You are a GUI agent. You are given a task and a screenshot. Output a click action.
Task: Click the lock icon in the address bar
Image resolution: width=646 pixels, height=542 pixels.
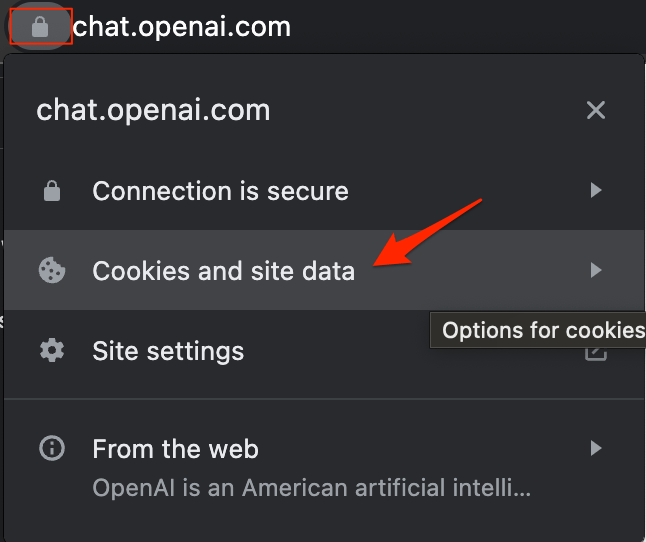[40, 27]
